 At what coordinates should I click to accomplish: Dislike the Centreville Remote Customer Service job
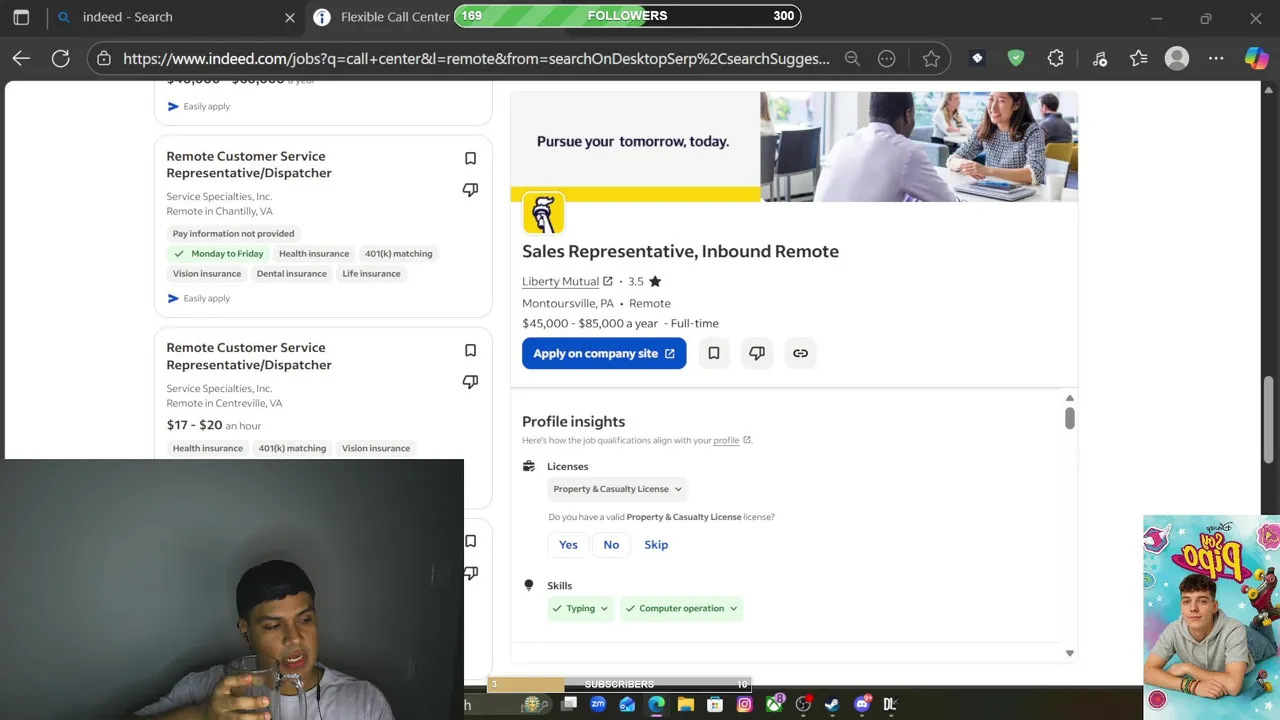point(470,381)
